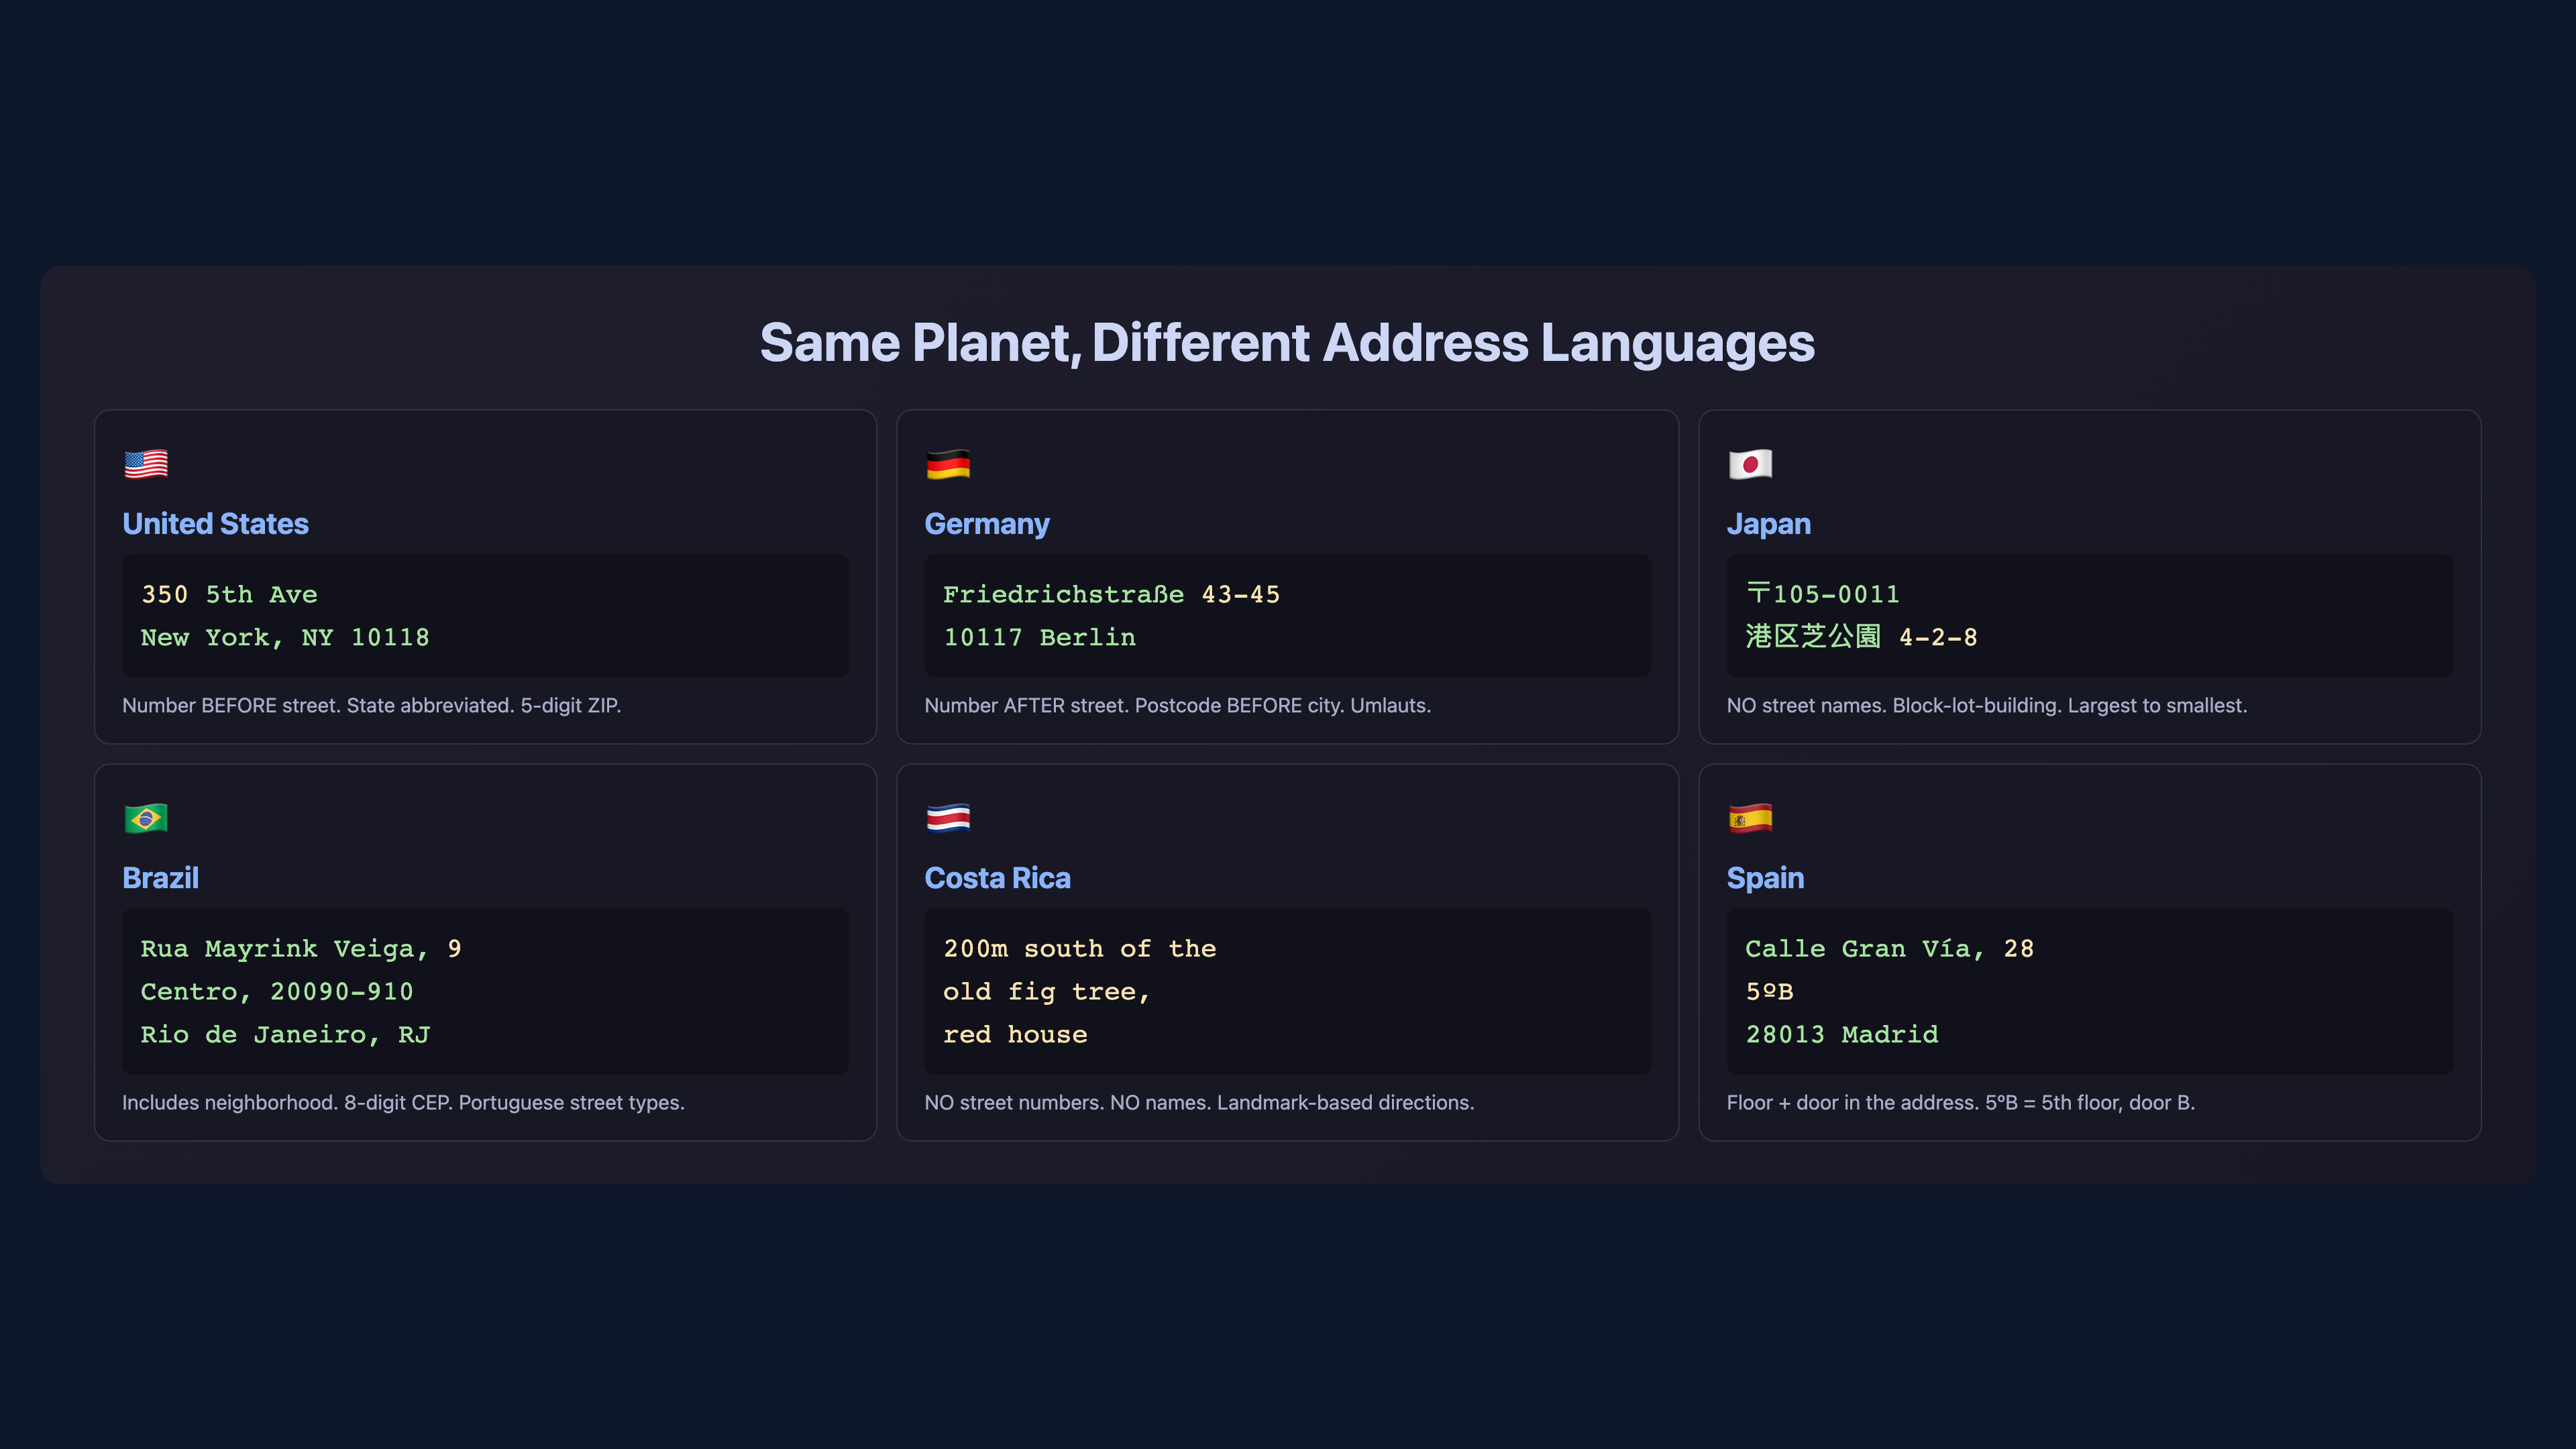2576x1449 pixels.
Task: Click the line 'old fig tree,'
Action: coord(1047,992)
